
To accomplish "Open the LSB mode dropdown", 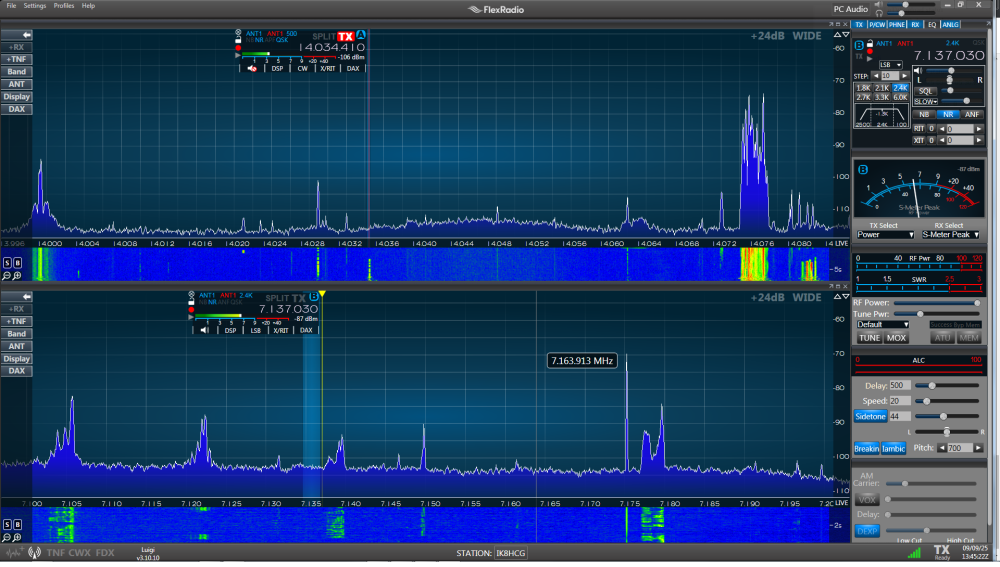I will click(890, 65).
